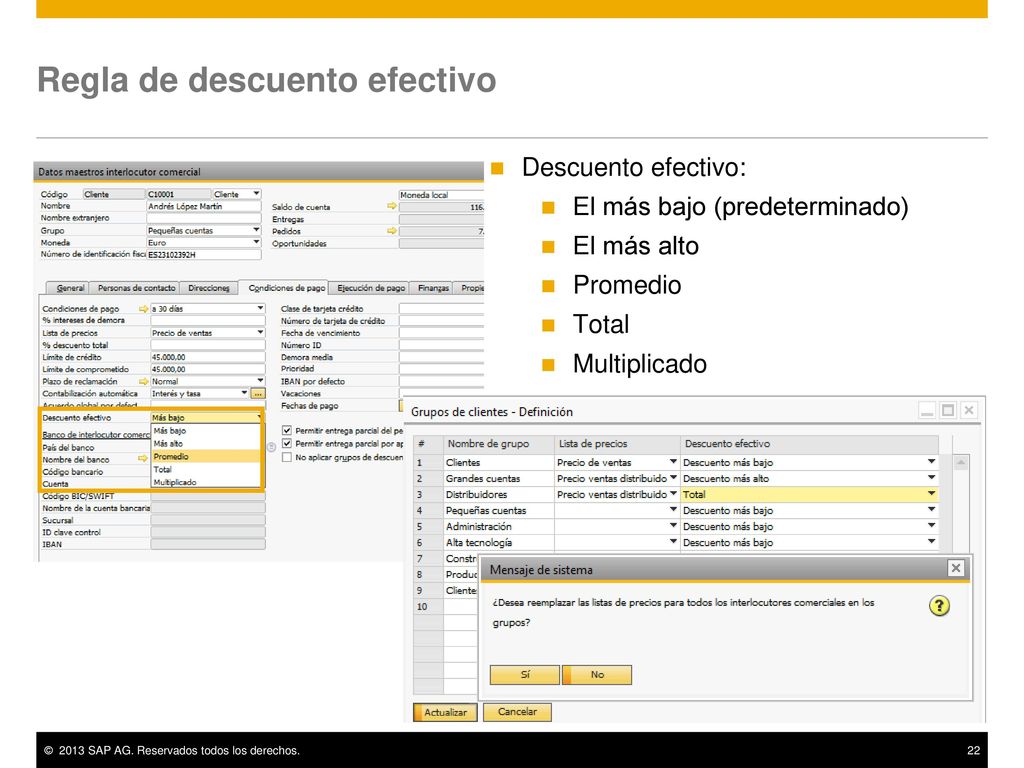Select Alta tecnología group name cell
This screenshot has height=768, width=1024.
coord(499,542)
